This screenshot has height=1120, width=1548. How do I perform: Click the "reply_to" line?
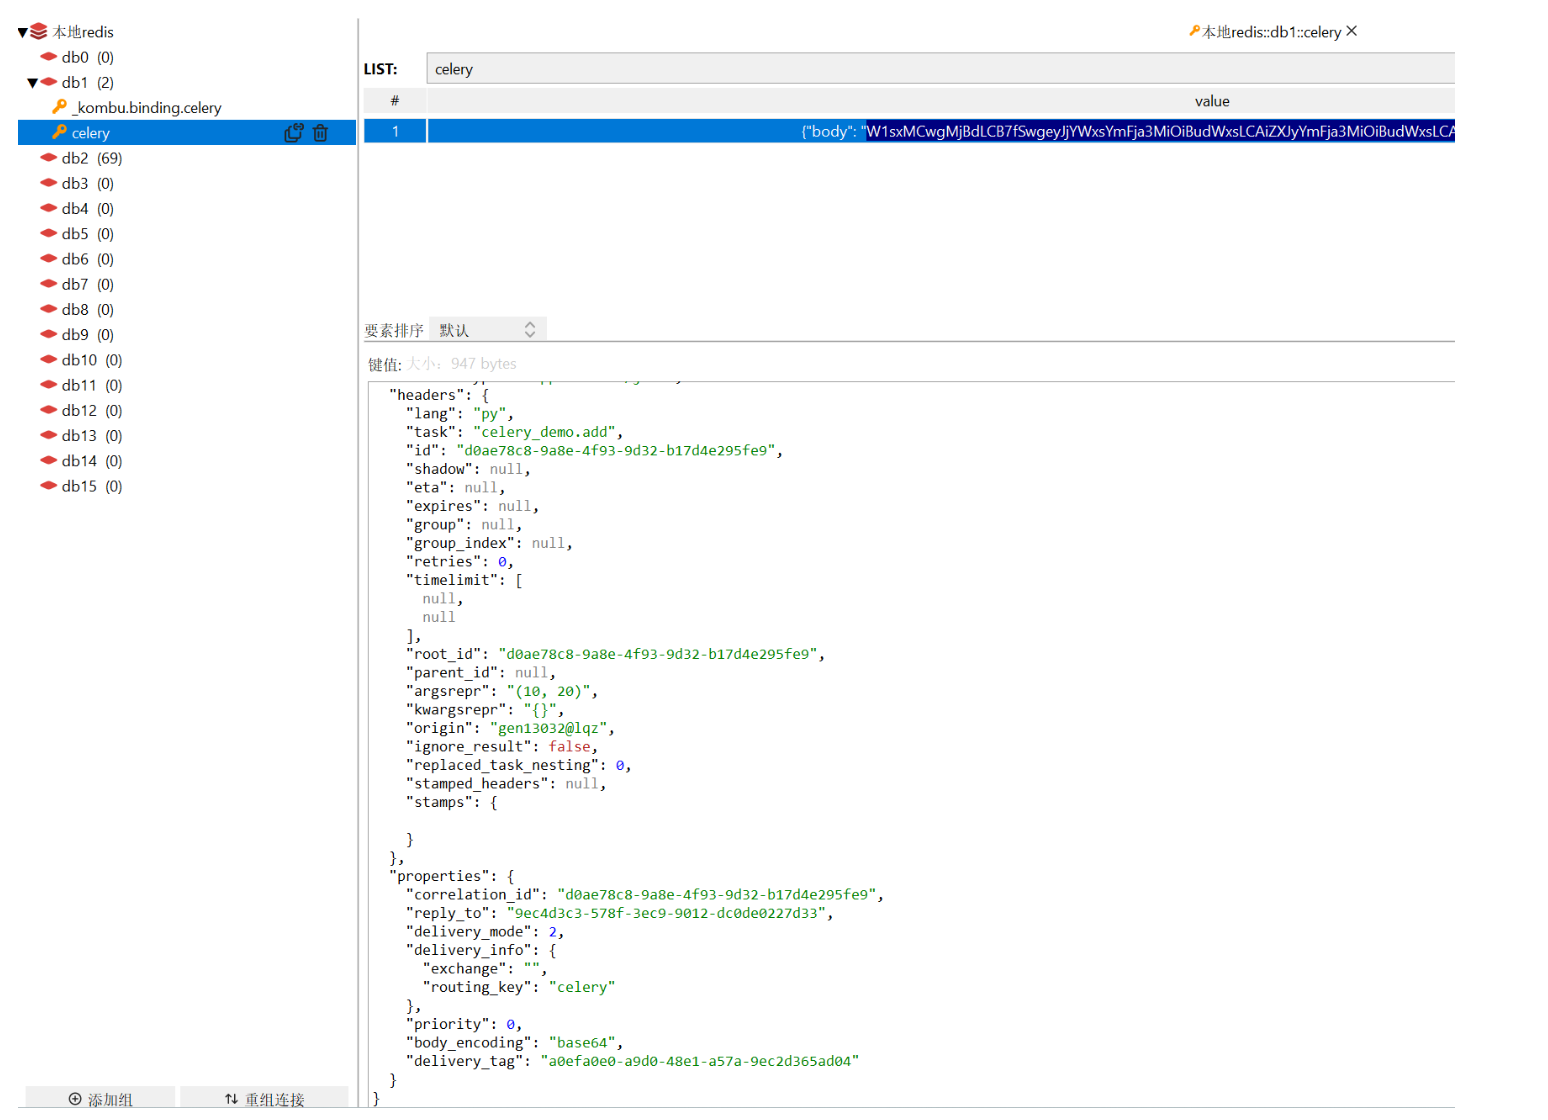tap(620, 913)
